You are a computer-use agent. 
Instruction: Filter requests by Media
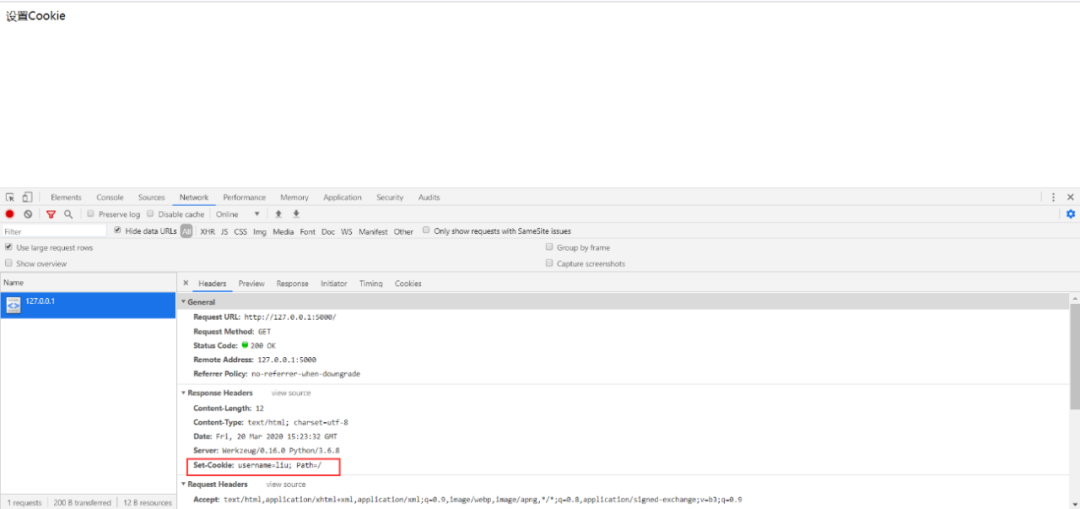[x=283, y=231]
